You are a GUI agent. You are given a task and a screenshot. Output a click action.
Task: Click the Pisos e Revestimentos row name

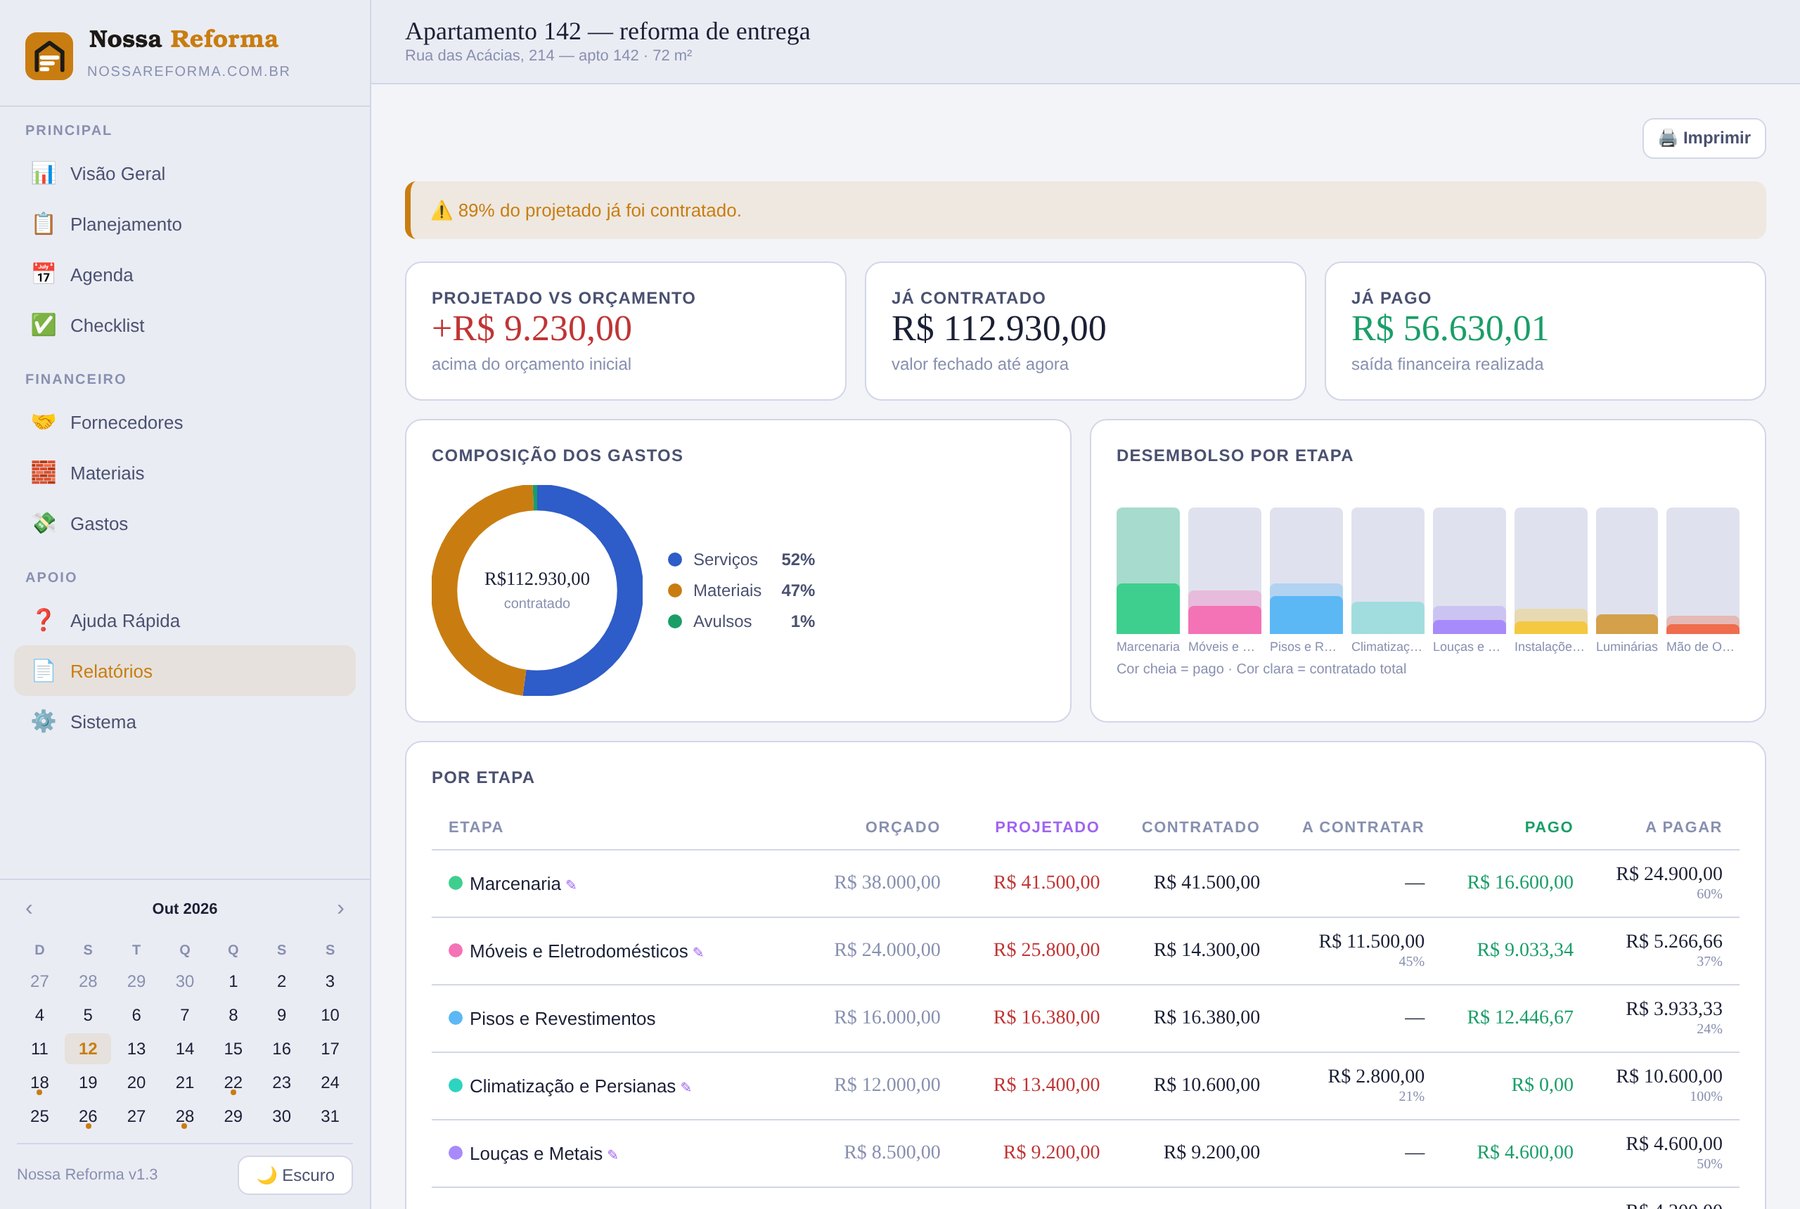click(562, 1019)
